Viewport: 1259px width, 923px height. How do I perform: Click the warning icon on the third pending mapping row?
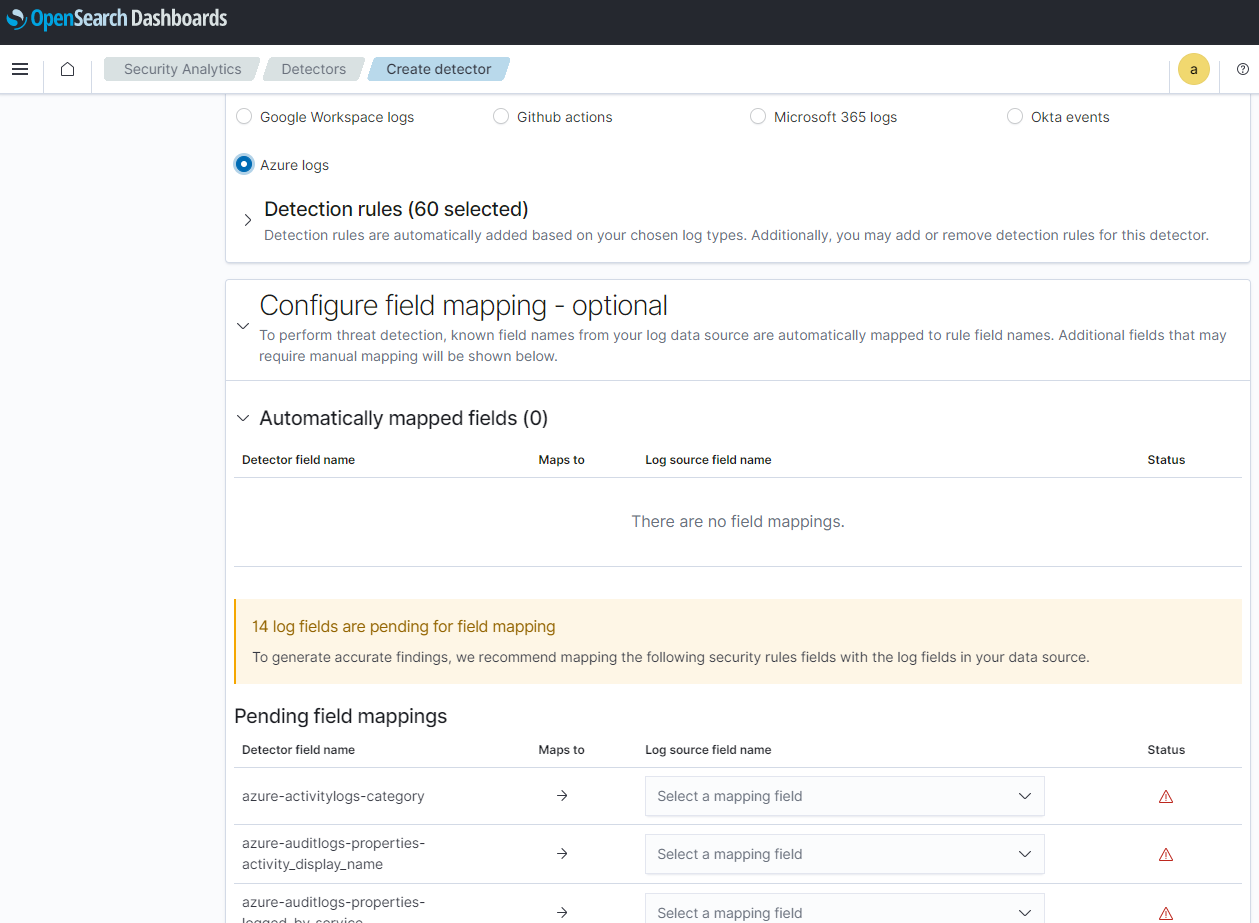tap(1165, 911)
